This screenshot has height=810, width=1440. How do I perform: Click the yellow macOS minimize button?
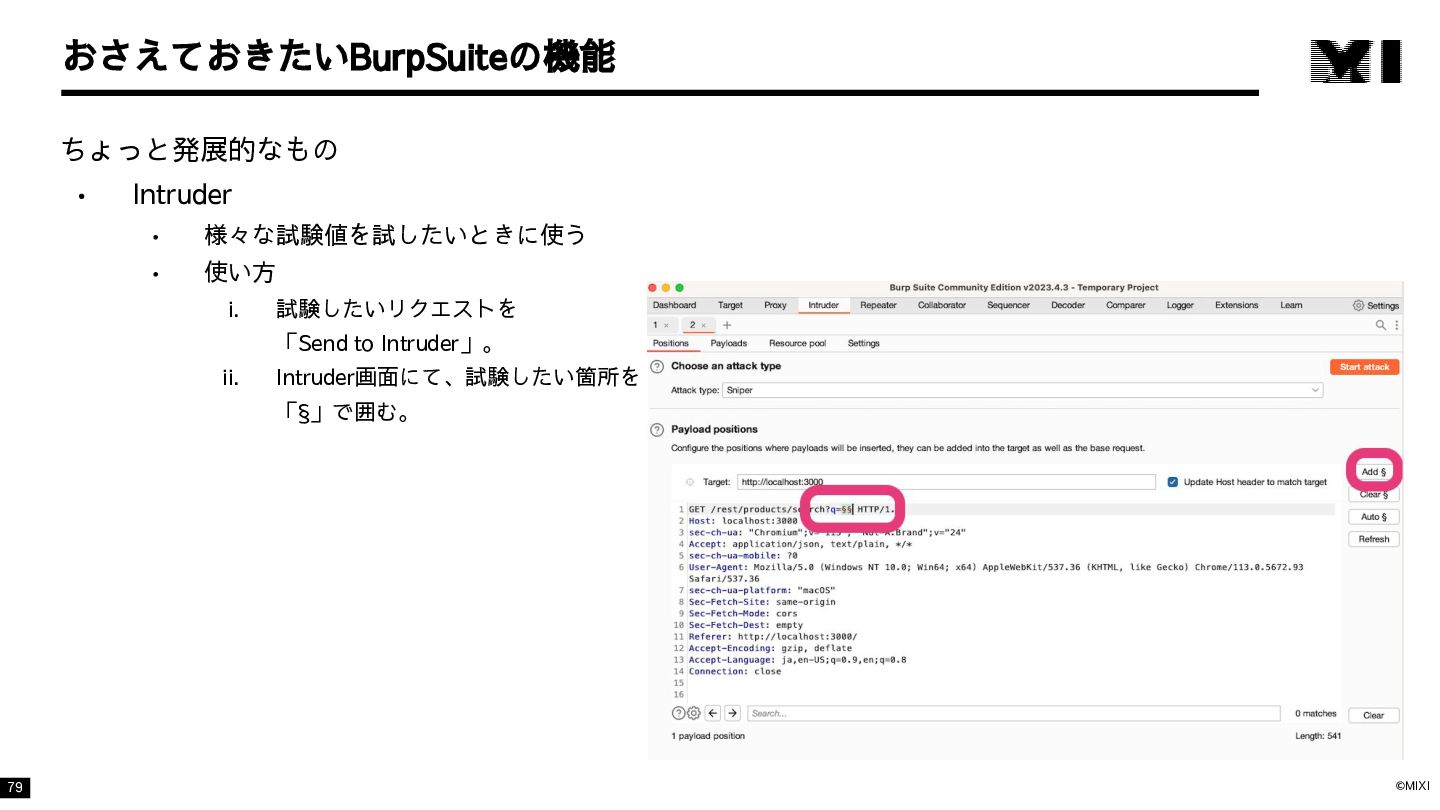(667, 288)
